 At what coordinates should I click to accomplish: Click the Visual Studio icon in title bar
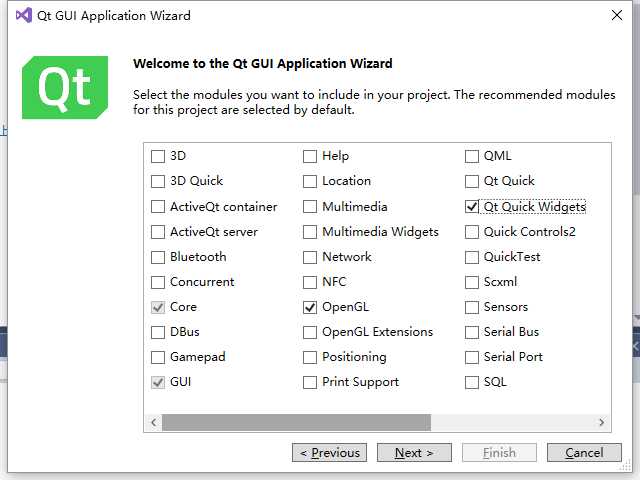[x=24, y=16]
